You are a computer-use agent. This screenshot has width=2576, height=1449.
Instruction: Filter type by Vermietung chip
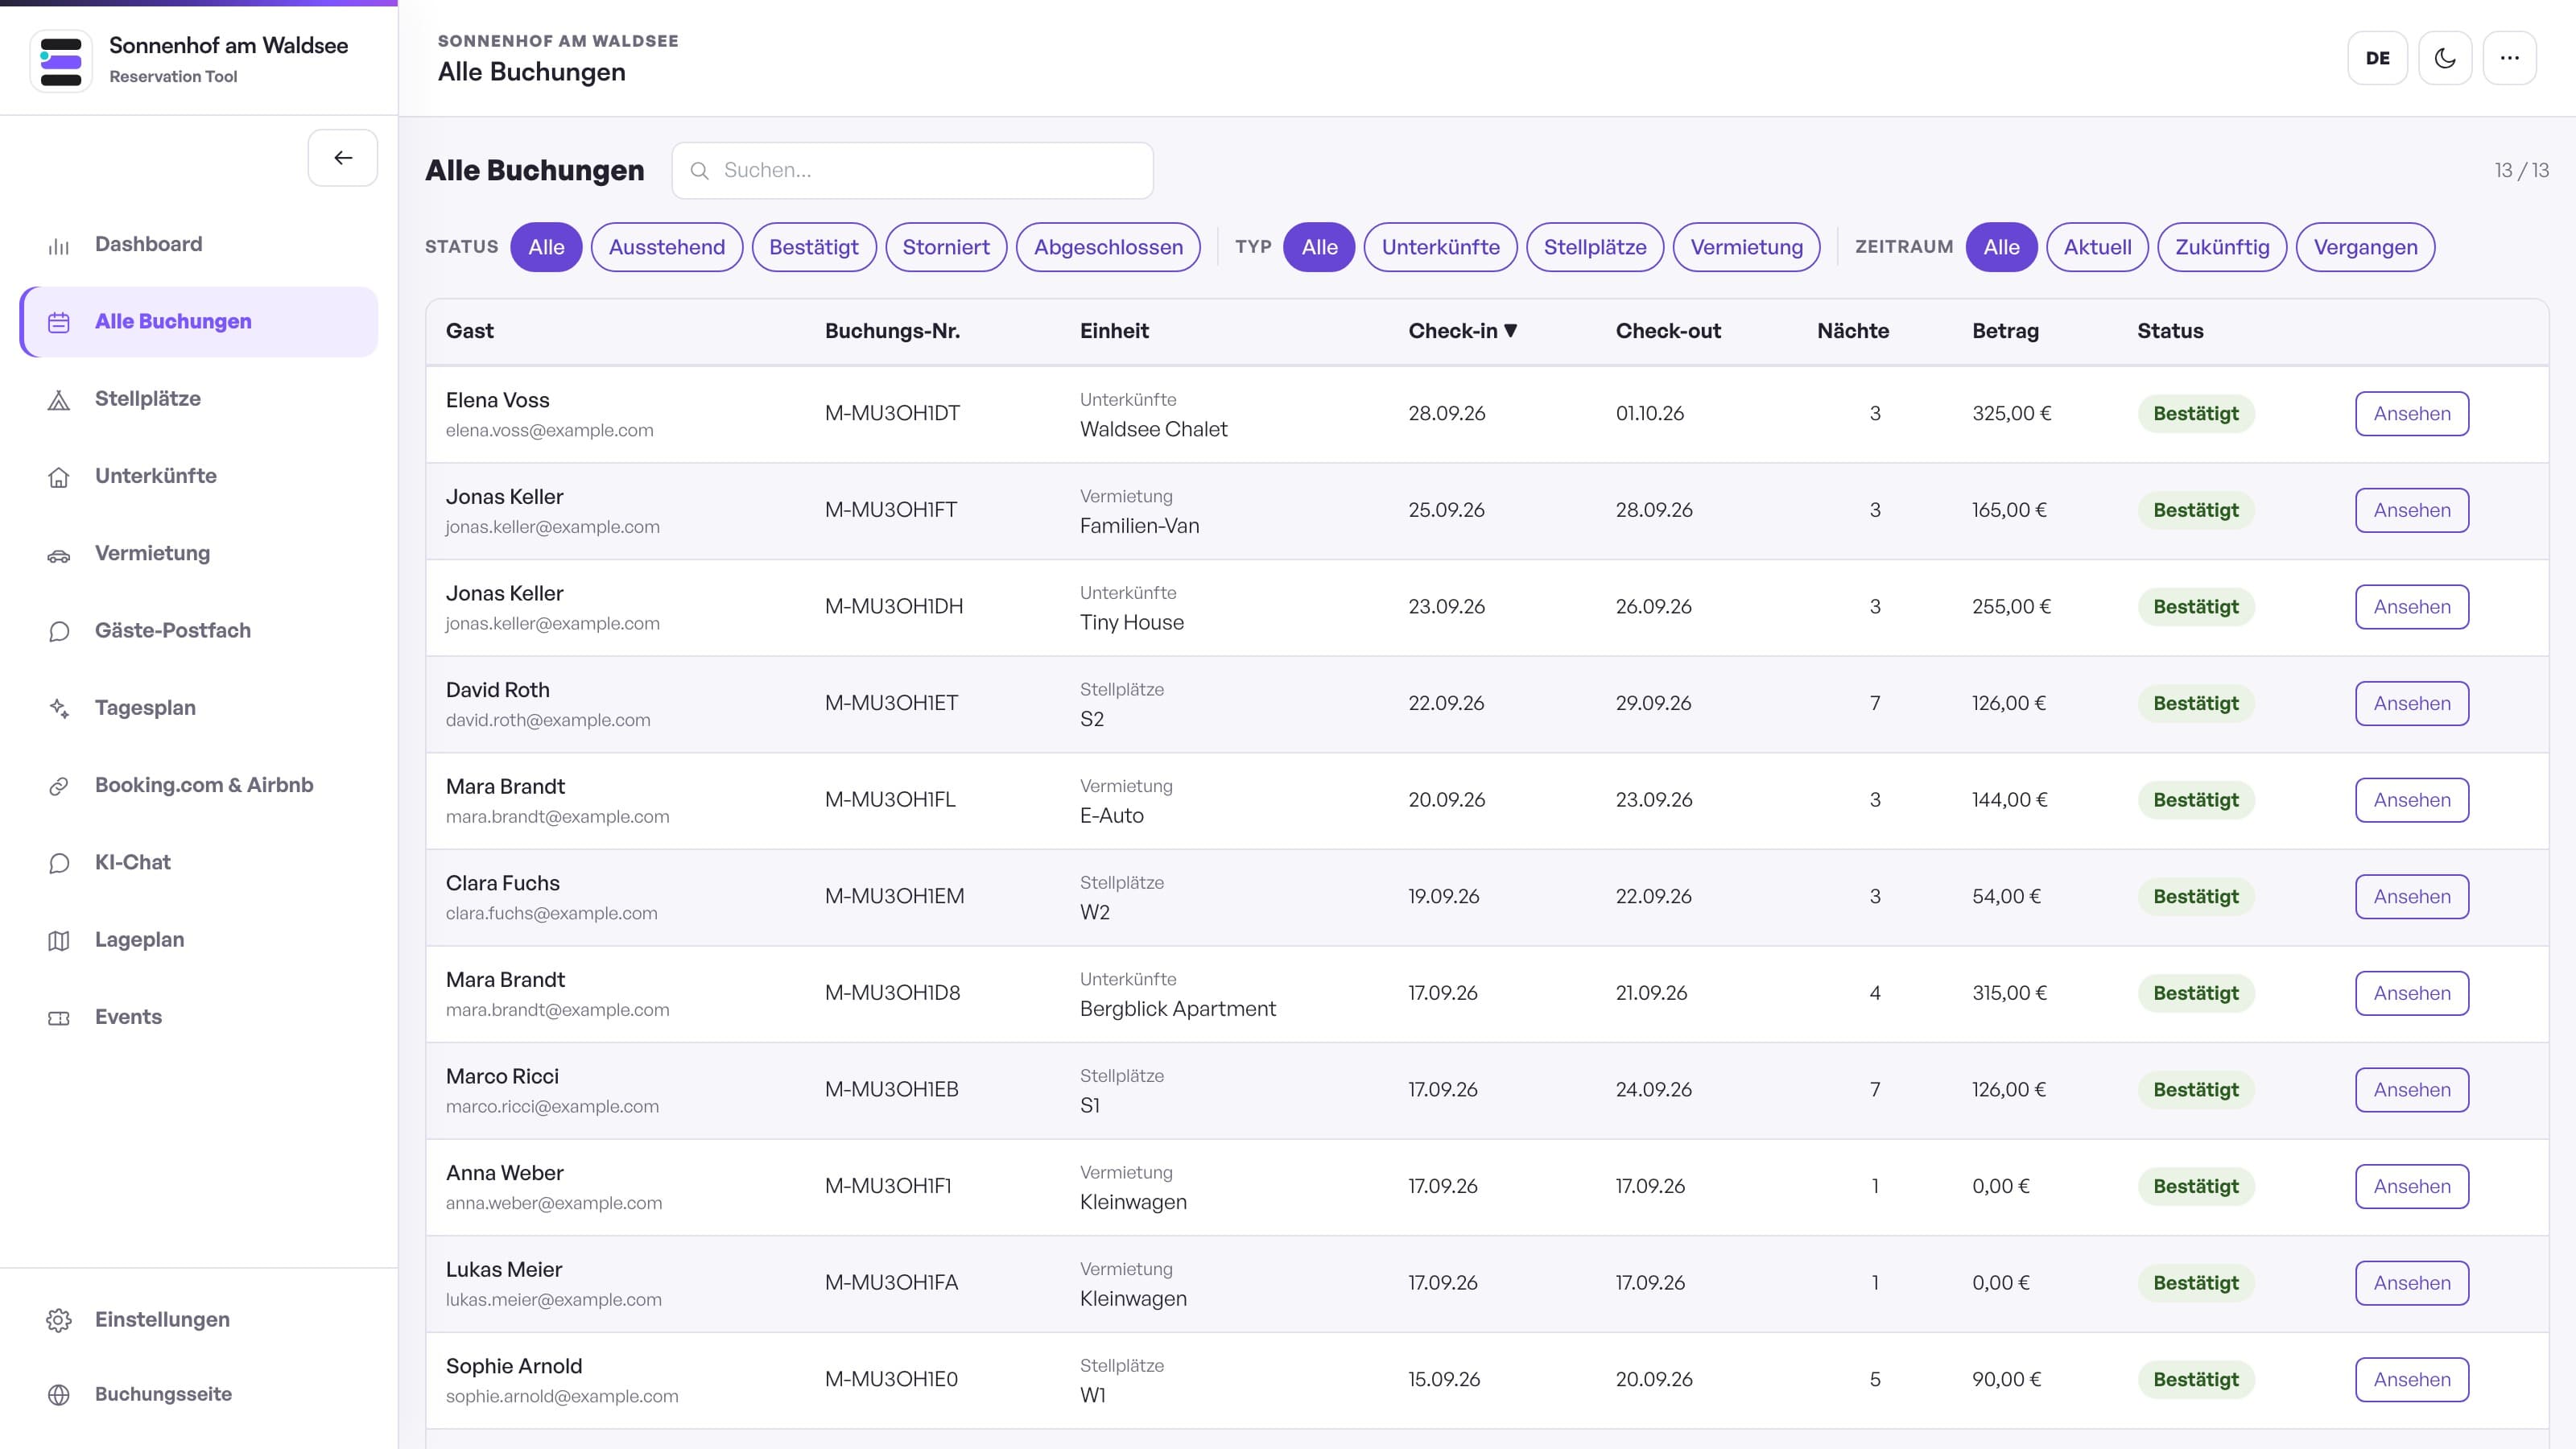[x=1747, y=247]
